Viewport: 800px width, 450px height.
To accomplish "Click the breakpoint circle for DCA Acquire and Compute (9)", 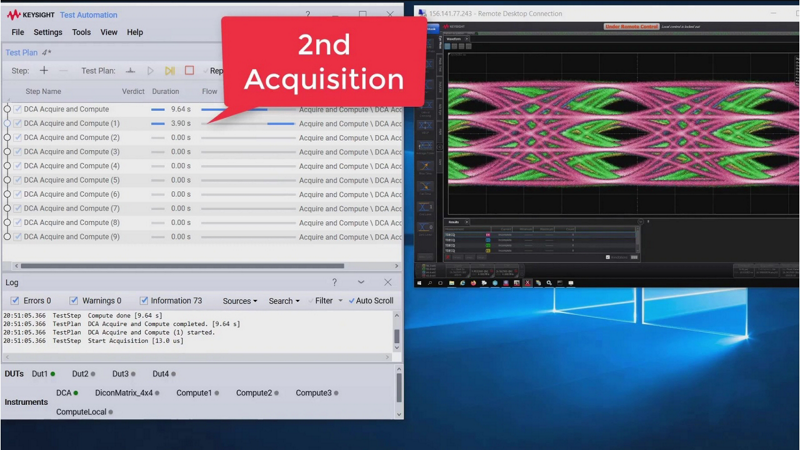I will 7,237.
